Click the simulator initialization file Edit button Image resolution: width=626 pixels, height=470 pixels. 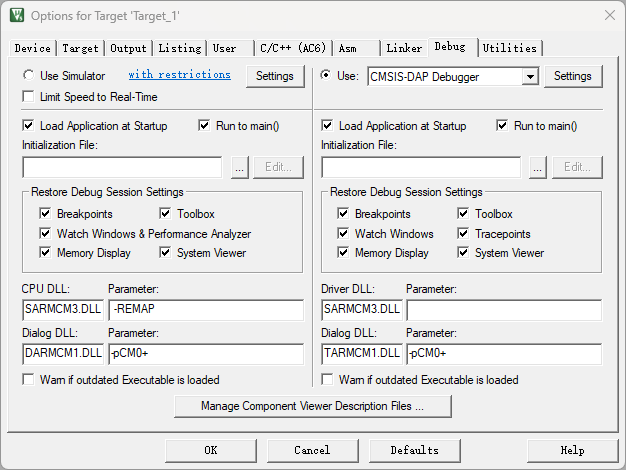tap(278, 167)
